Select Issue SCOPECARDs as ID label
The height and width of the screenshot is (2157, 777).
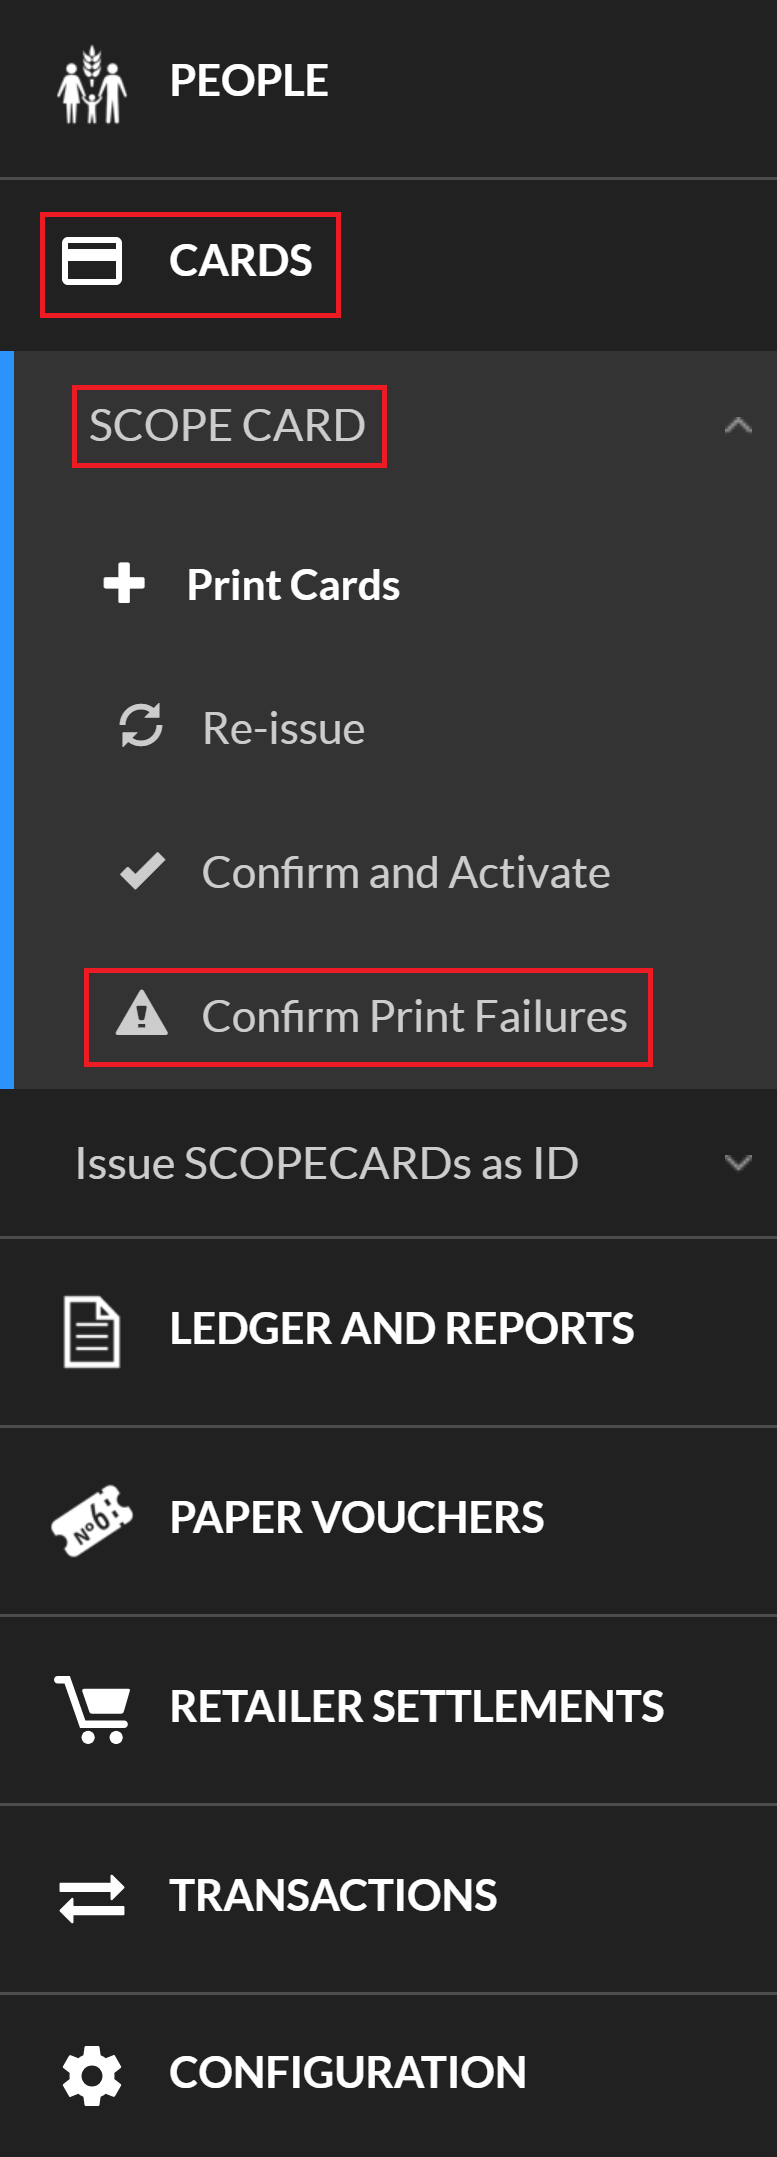click(327, 1164)
